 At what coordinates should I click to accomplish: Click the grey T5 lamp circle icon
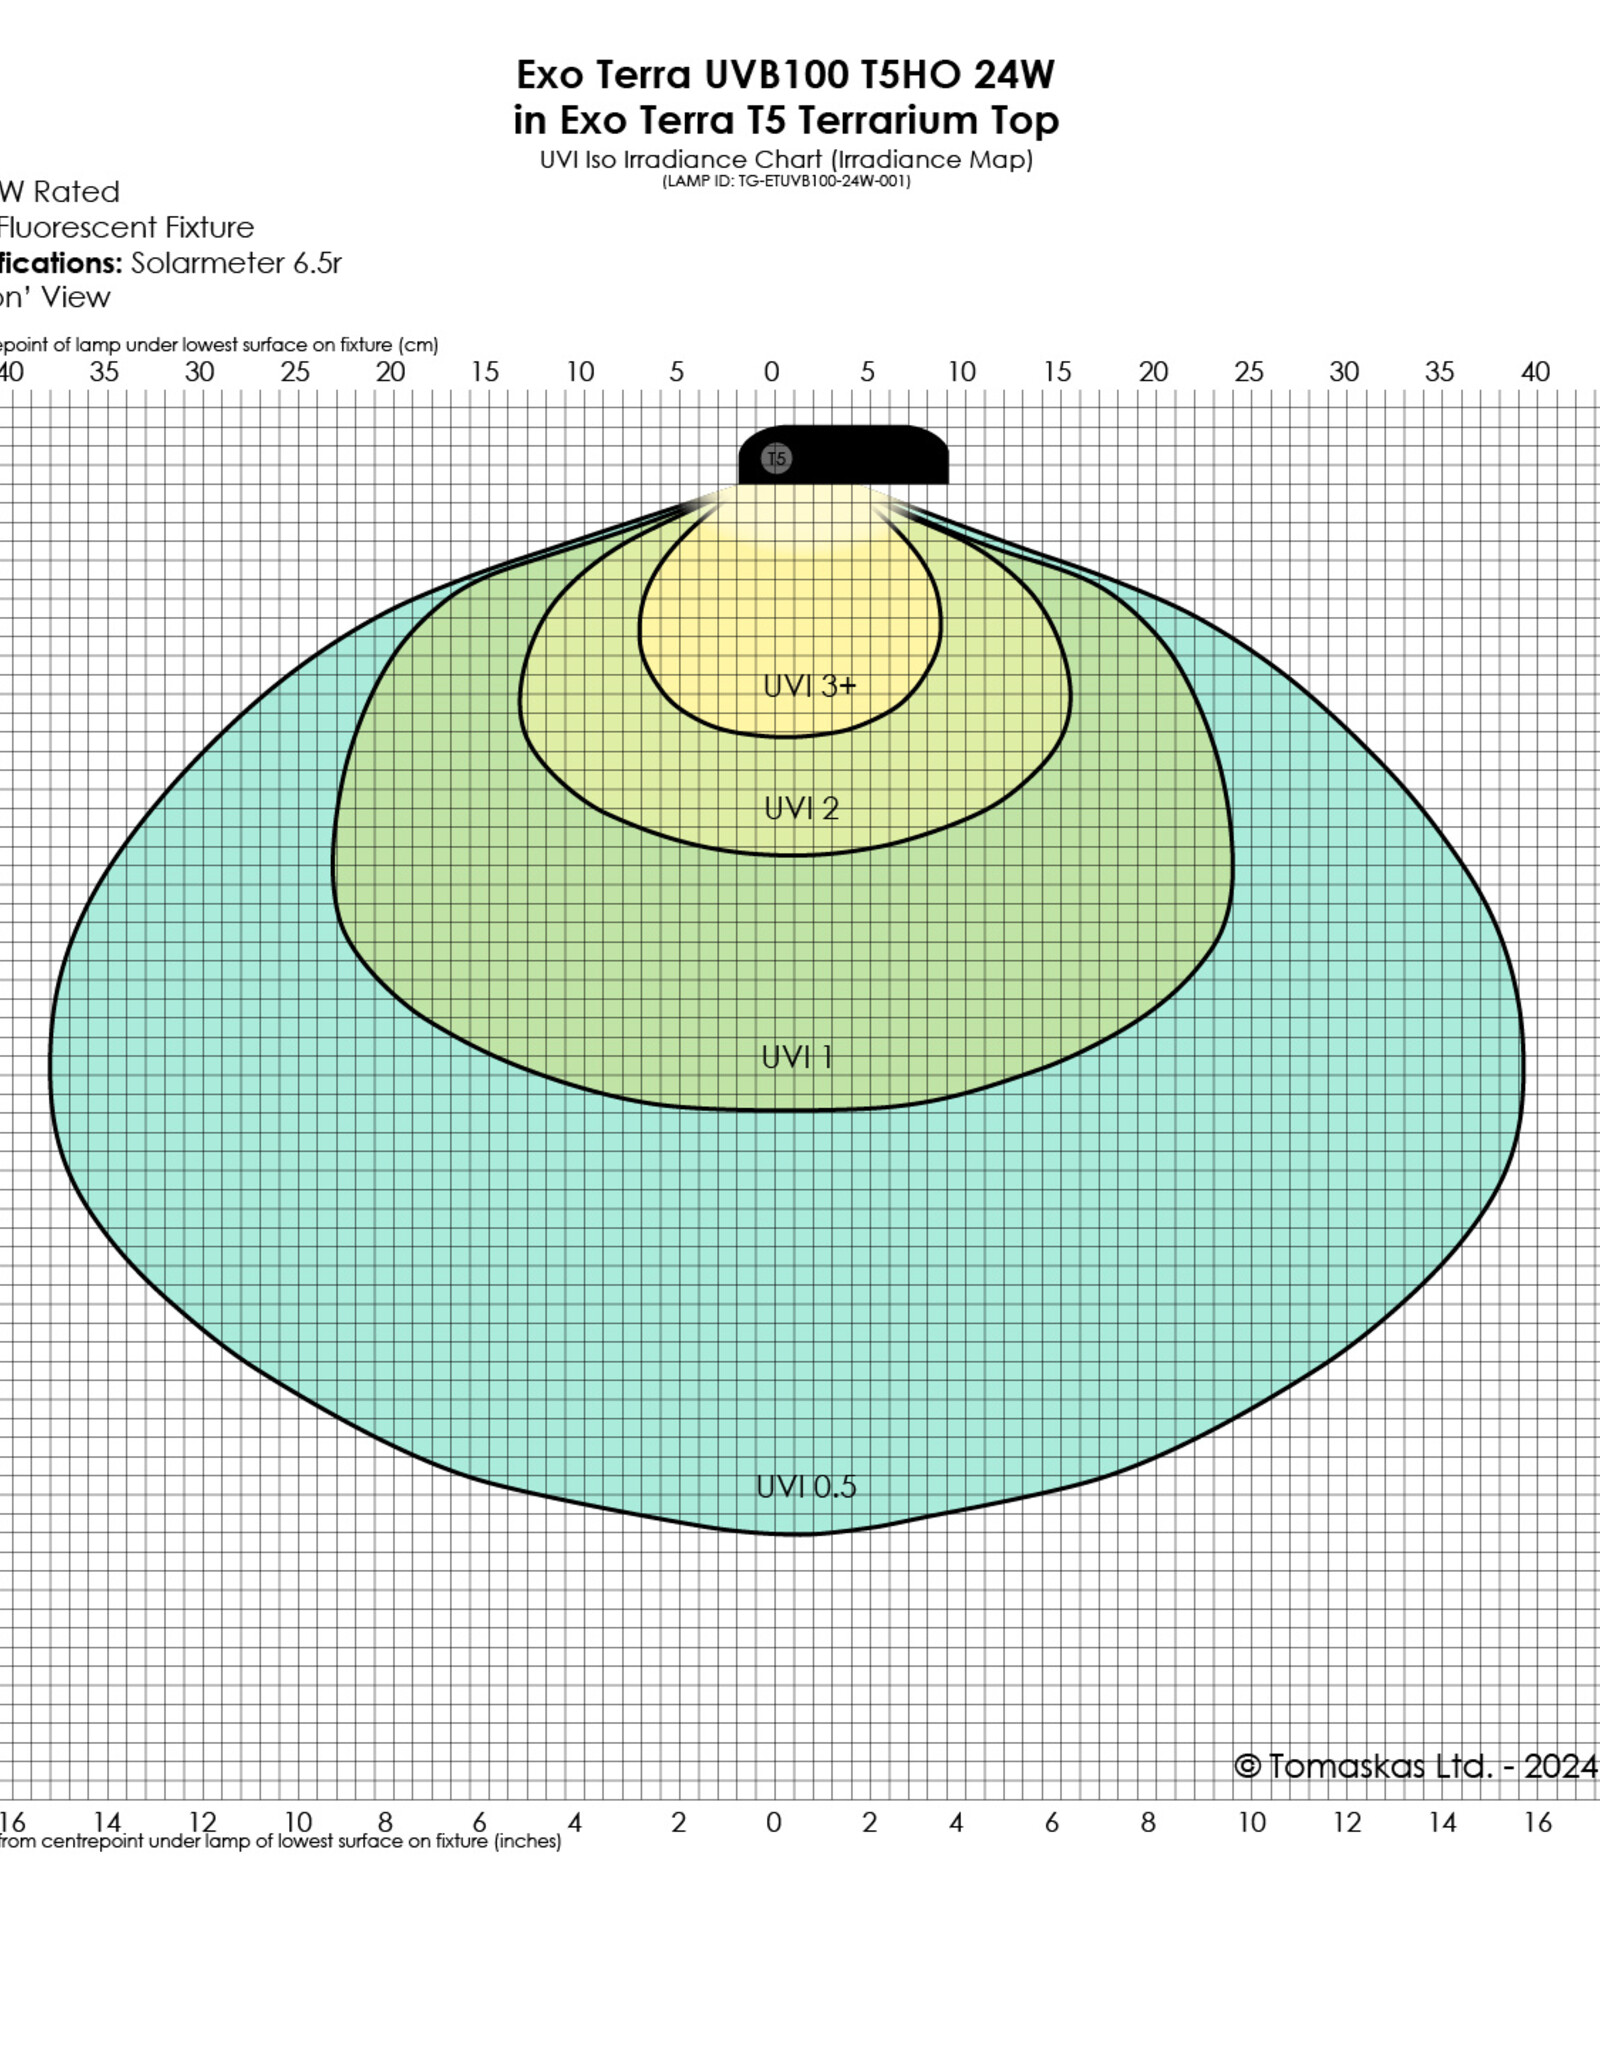coord(776,459)
